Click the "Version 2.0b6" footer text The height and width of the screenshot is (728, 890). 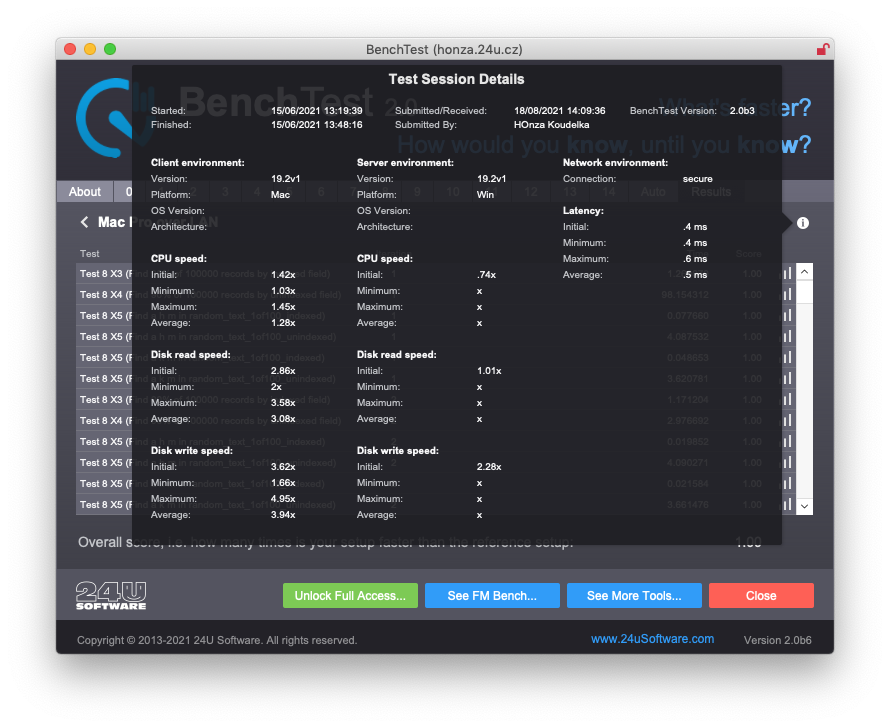778,640
